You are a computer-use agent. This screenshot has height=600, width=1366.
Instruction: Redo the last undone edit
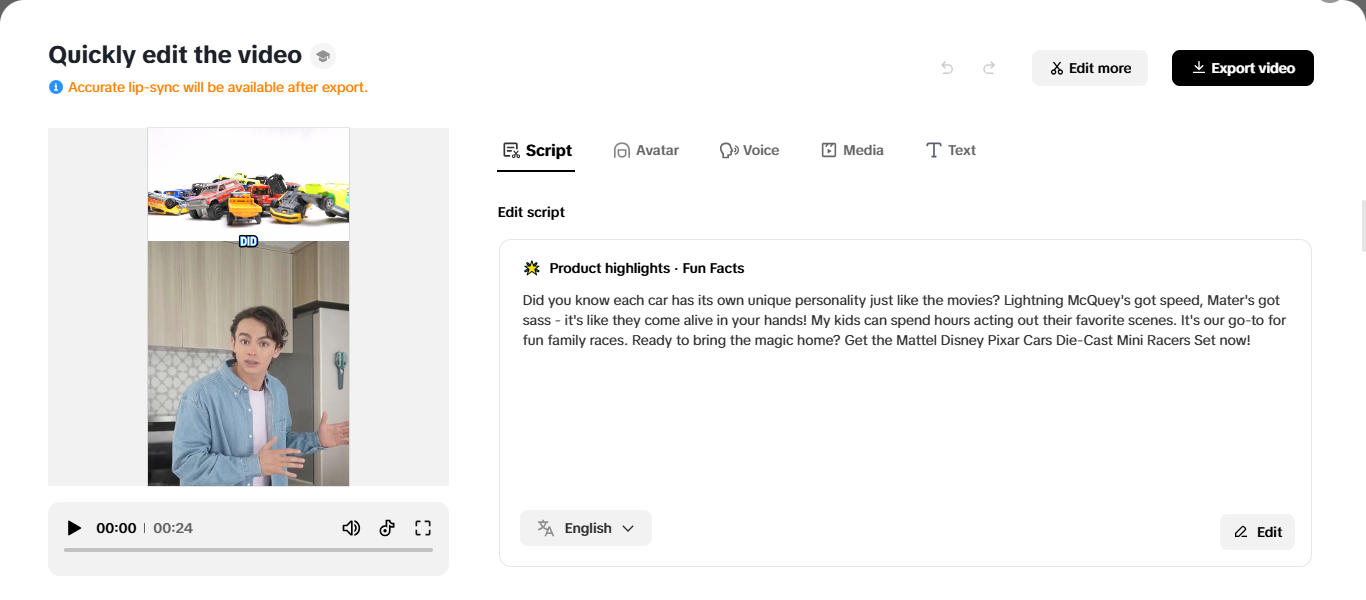click(x=989, y=68)
